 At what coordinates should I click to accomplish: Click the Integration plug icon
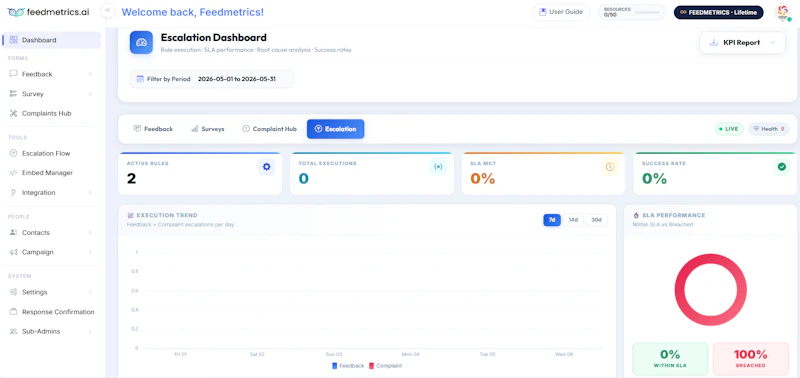[13, 193]
